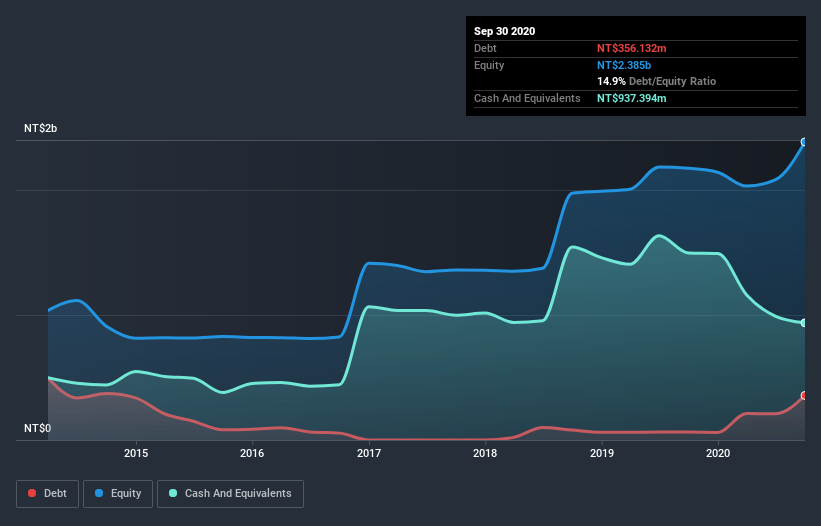Image resolution: width=821 pixels, height=526 pixels.
Task: Click the 2016 x-axis label
Action: 252,453
